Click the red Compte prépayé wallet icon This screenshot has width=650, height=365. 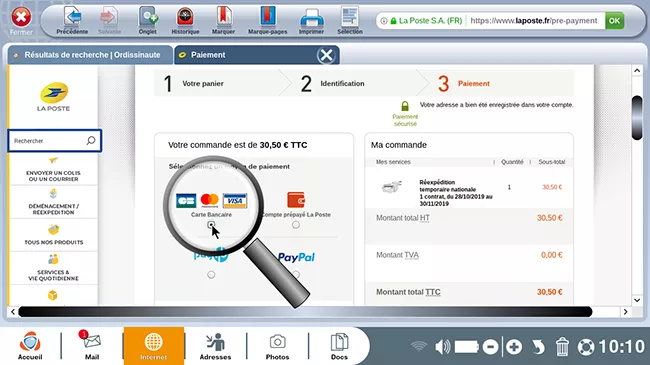296,200
